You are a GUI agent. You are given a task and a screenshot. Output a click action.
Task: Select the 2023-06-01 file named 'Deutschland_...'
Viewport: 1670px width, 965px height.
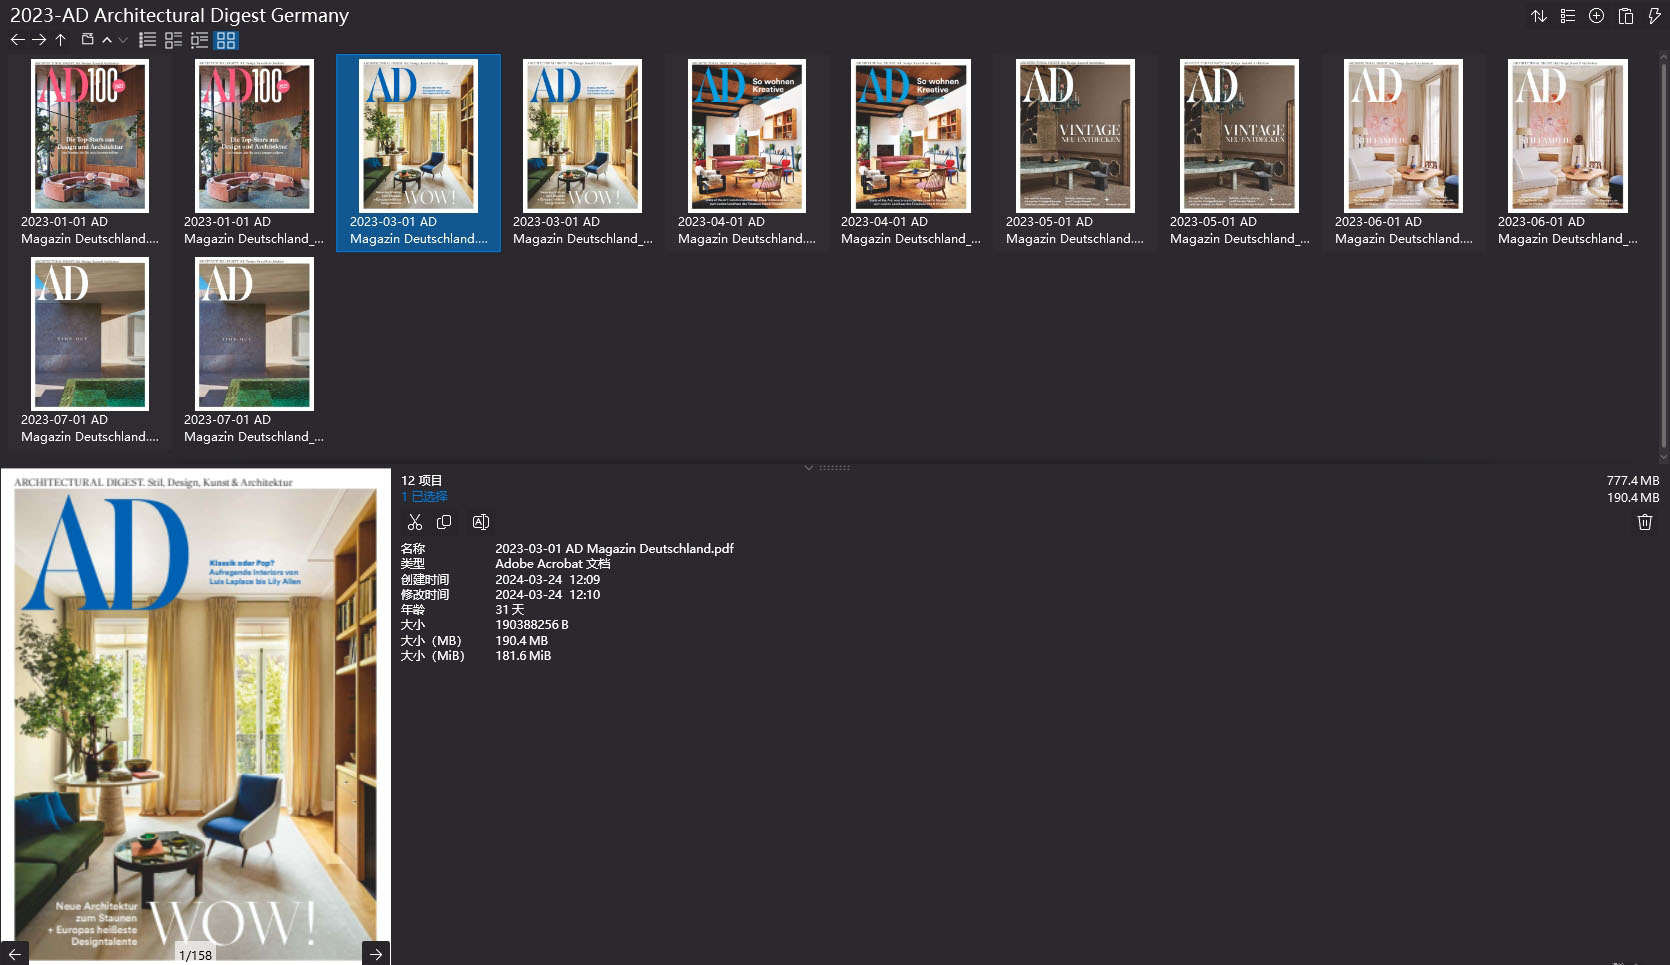[1568, 153]
